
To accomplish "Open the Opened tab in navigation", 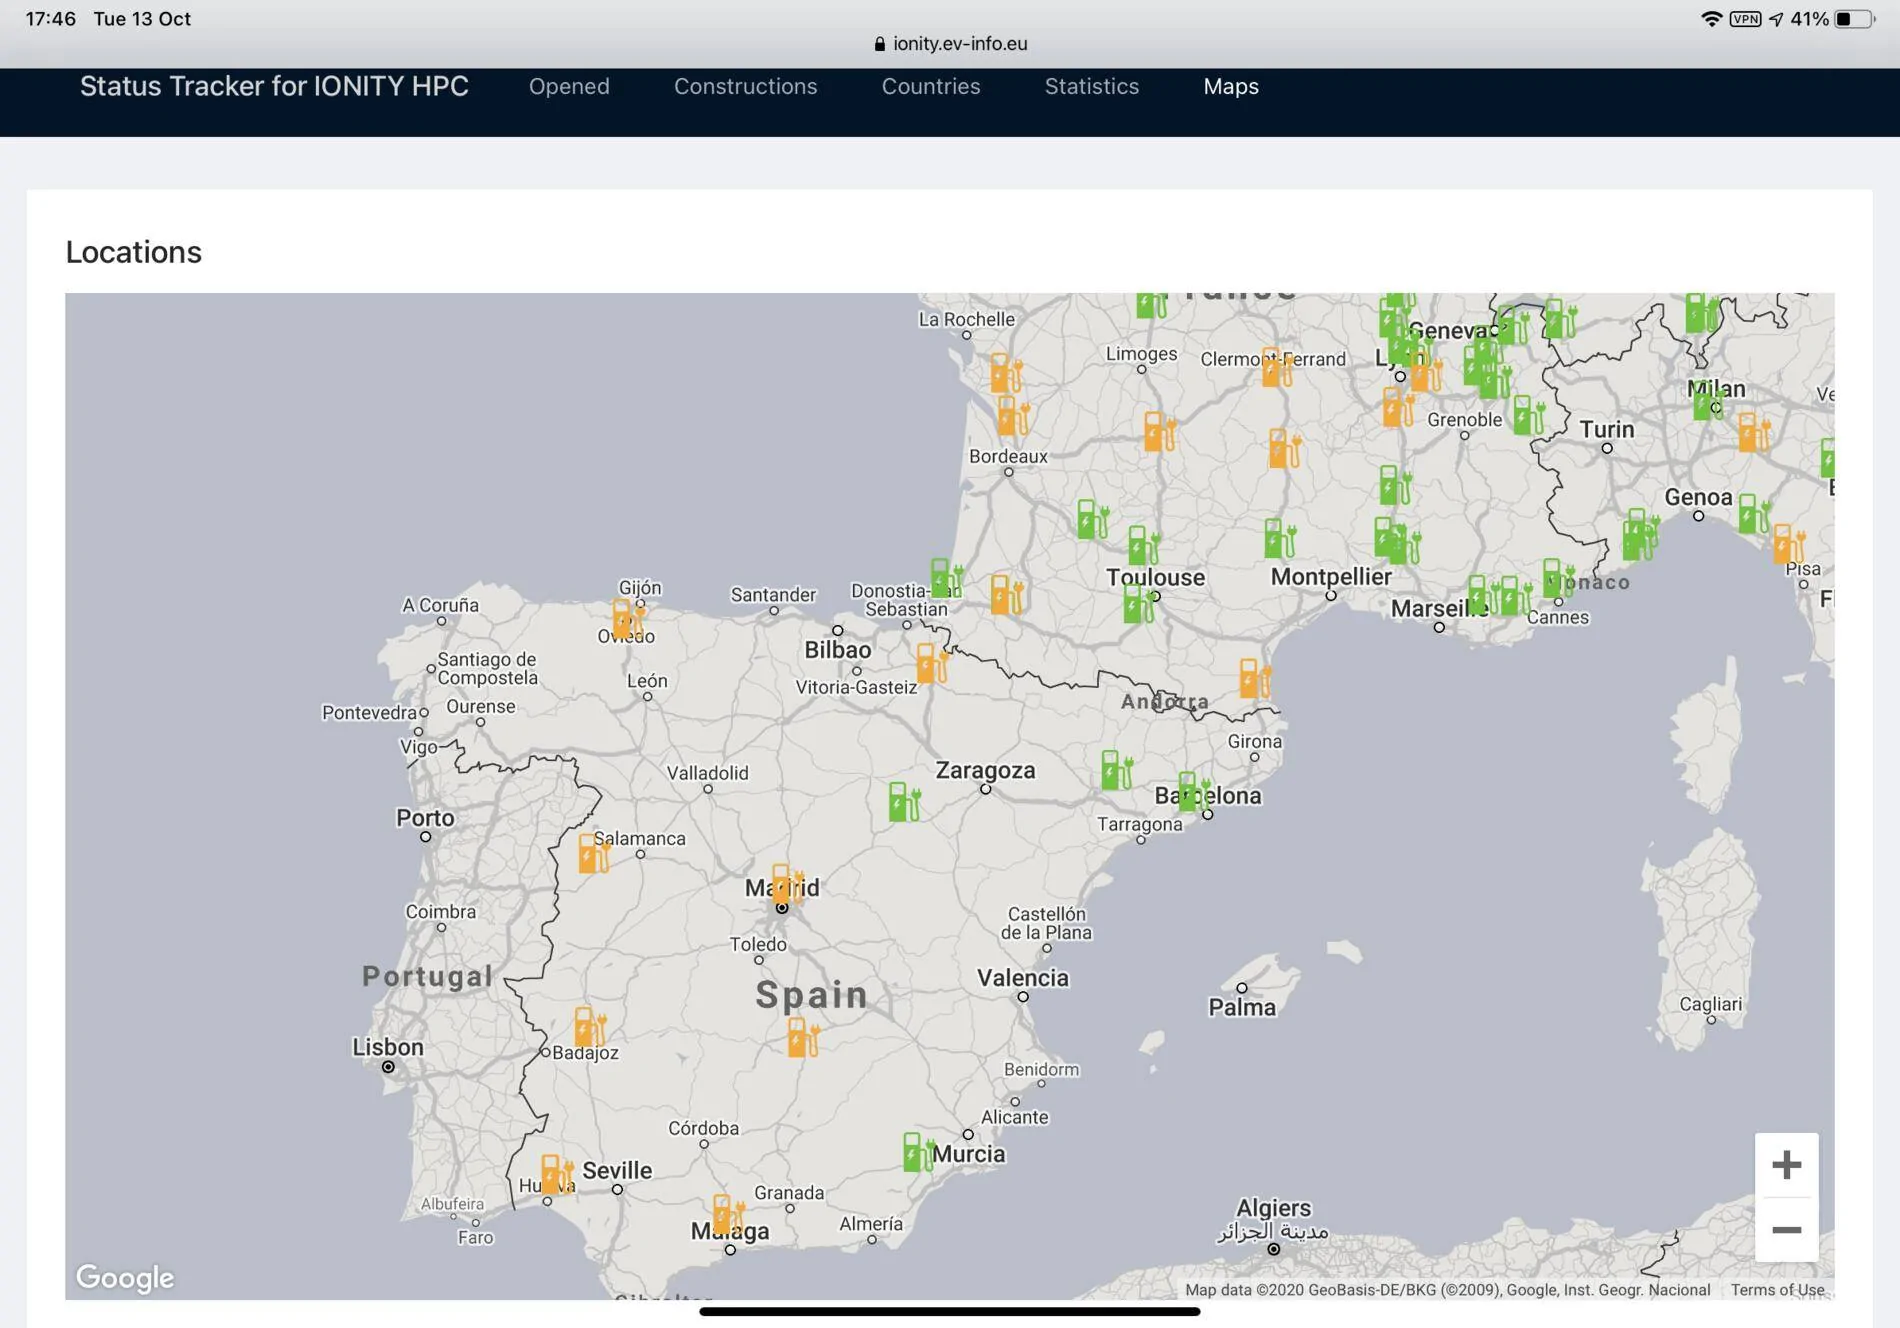I will [569, 87].
